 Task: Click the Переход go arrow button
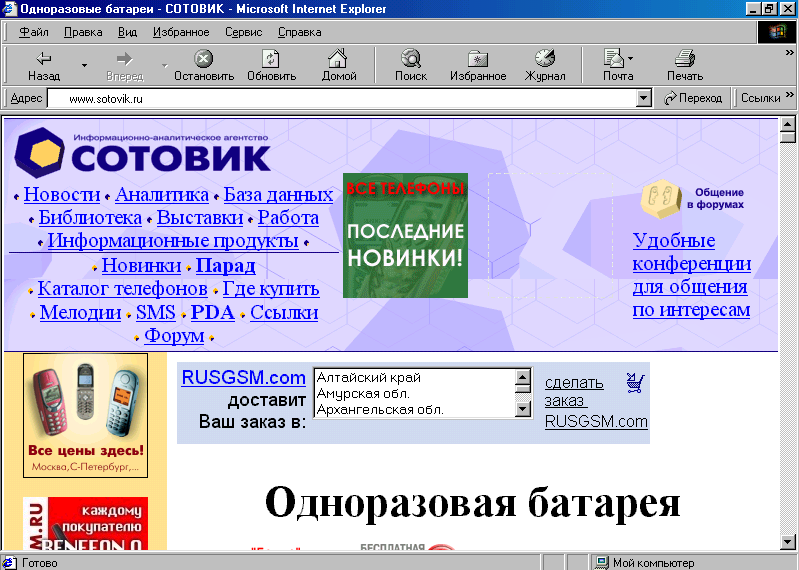(693, 98)
